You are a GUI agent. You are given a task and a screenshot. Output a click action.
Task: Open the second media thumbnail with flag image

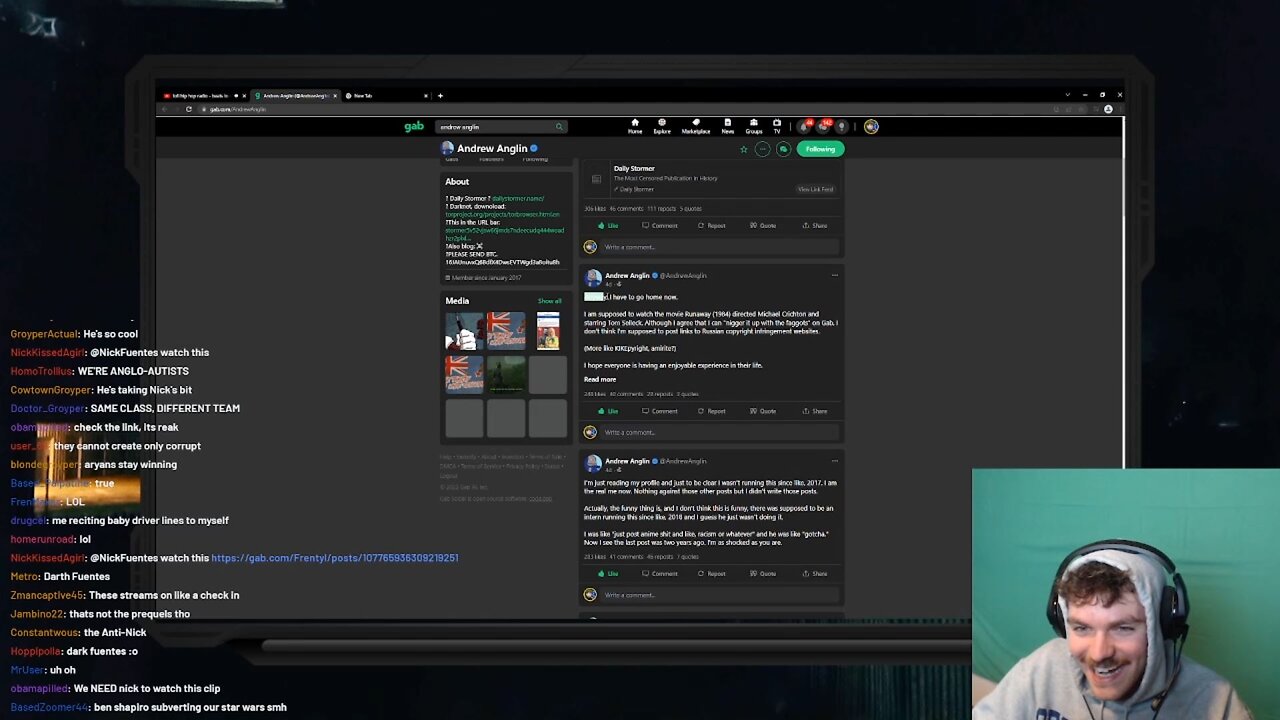point(505,331)
